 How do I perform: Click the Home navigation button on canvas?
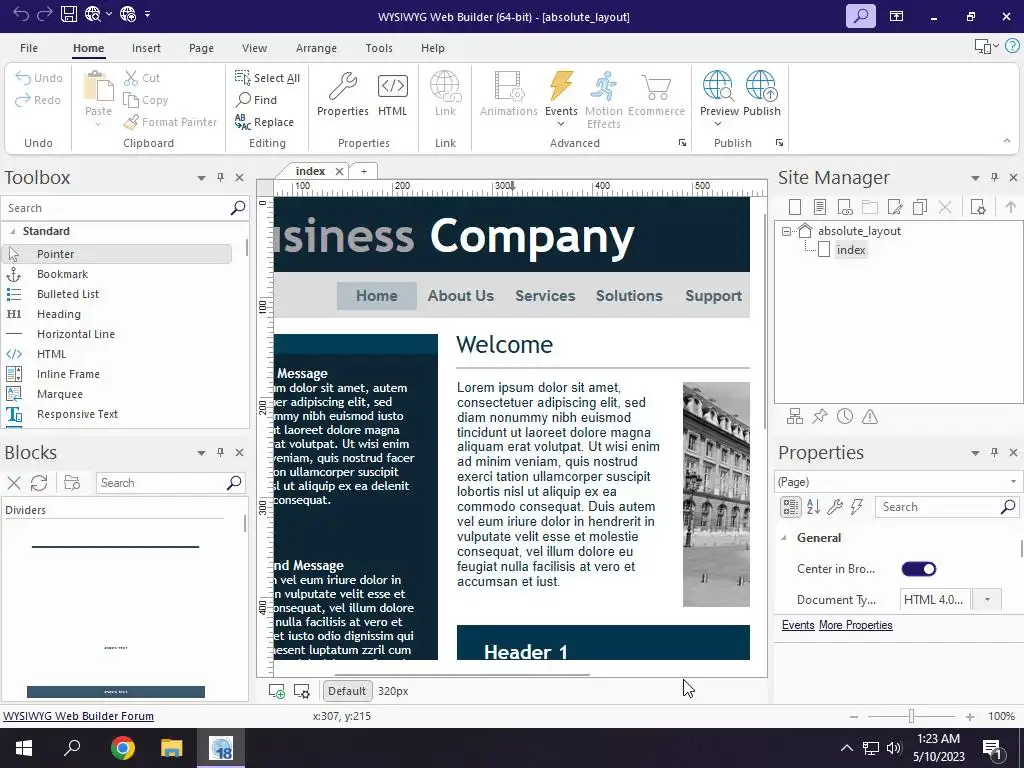coord(377,296)
